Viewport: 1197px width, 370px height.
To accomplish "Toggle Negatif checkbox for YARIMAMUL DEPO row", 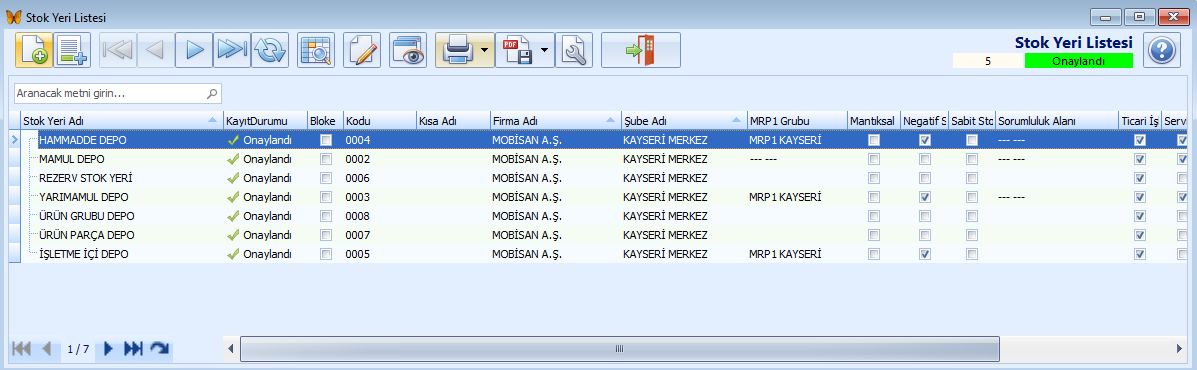I will [924, 197].
